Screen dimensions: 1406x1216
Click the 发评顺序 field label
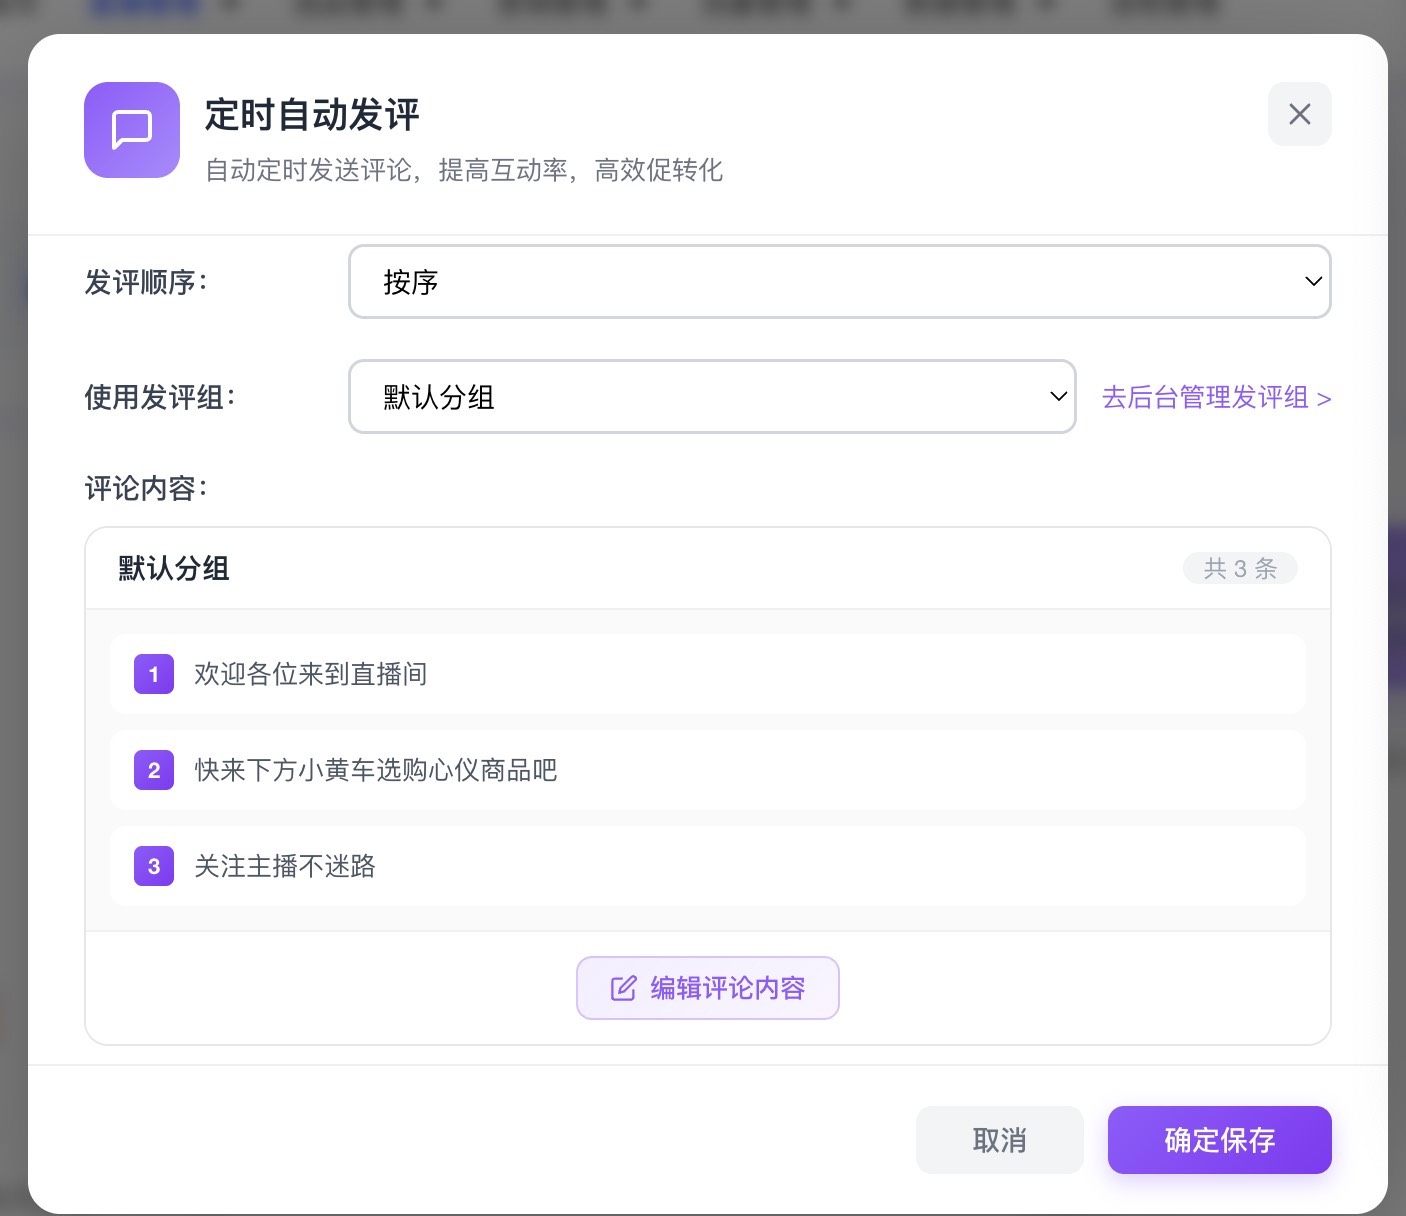pyautogui.click(x=146, y=282)
